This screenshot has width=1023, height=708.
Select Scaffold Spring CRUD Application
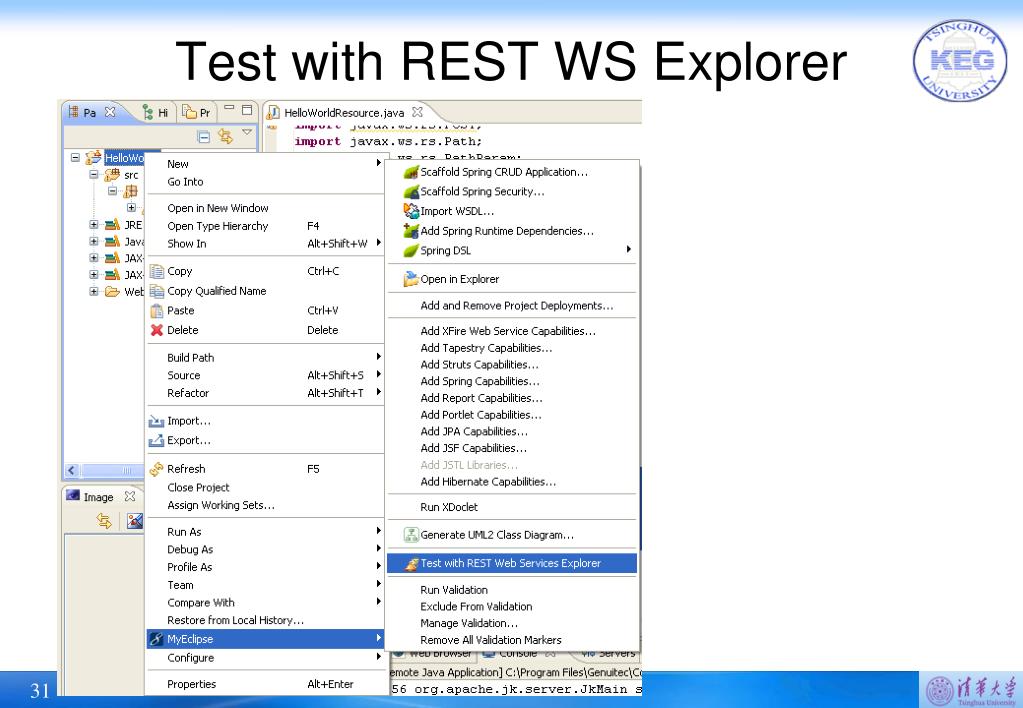coord(504,172)
